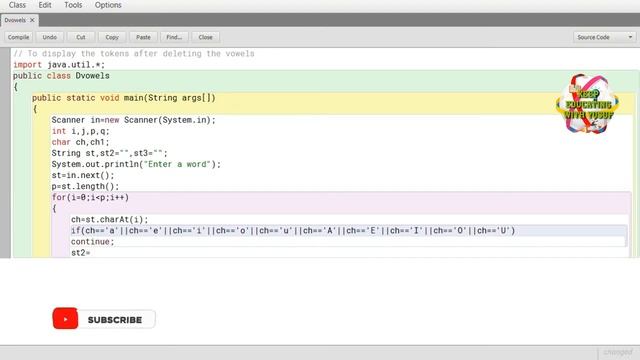The width and height of the screenshot is (640, 360).
Task: Click the 'char ch,ch1;' line
Action: pos(80,142)
